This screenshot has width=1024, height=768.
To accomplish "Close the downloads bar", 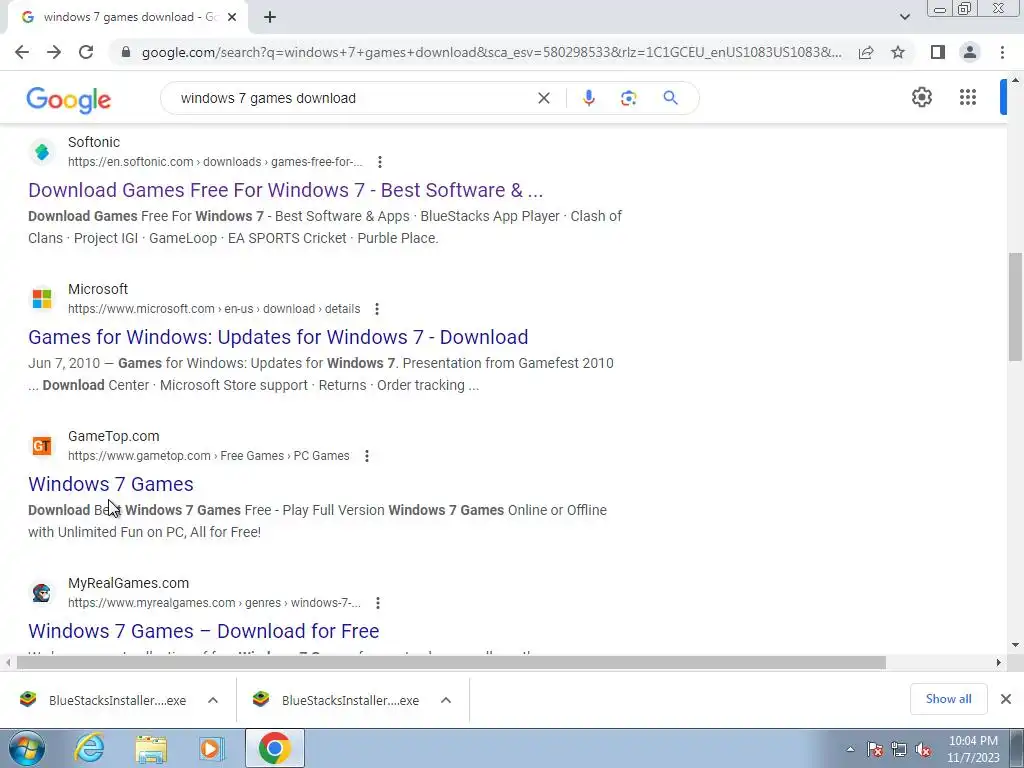I will (x=1006, y=699).
